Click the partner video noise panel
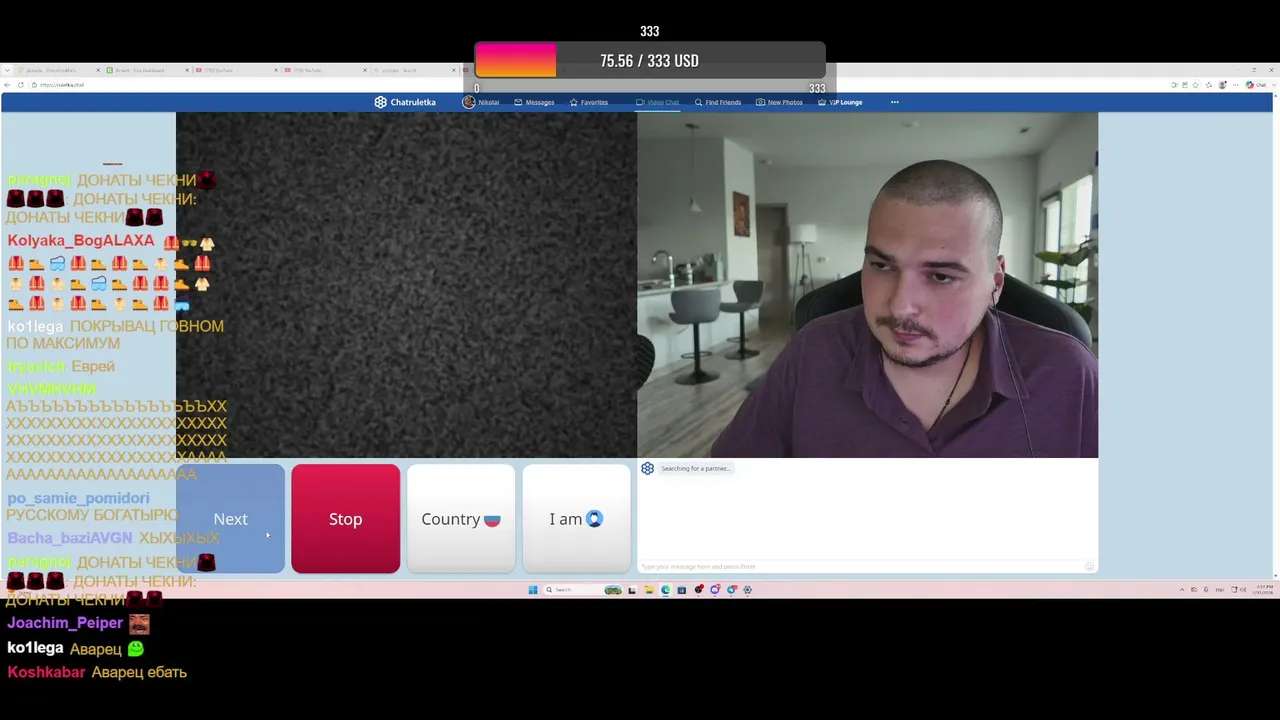The height and width of the screenshot is (720, 1280). point(406,285)
